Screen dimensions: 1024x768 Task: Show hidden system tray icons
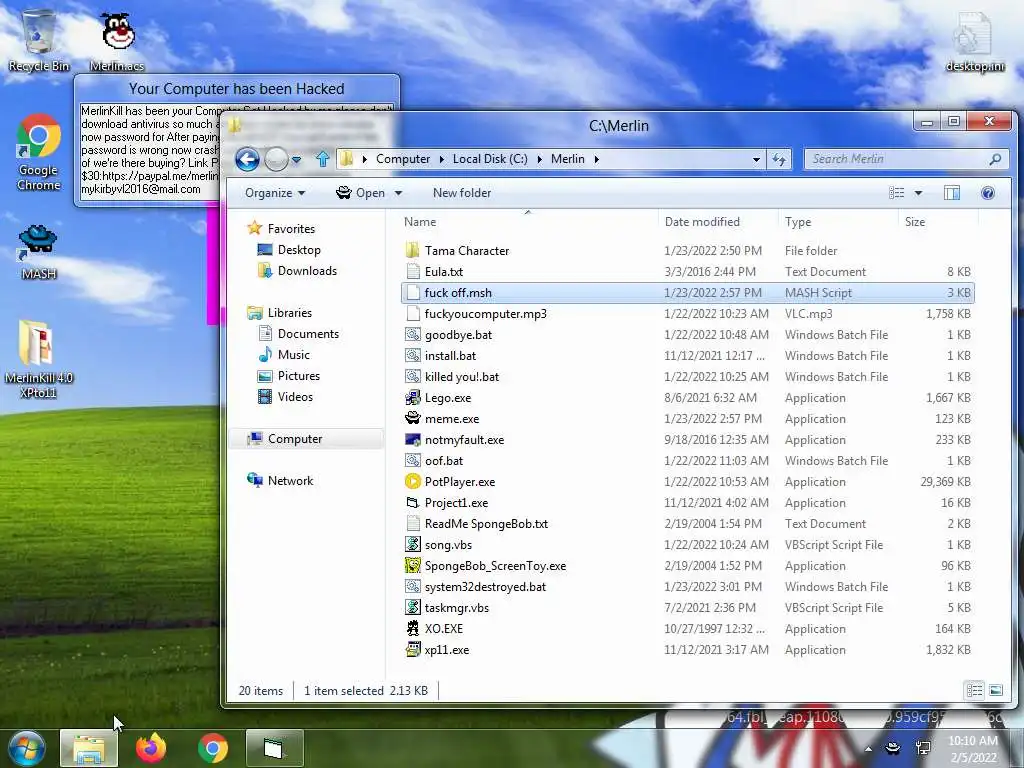coord(868,749)
